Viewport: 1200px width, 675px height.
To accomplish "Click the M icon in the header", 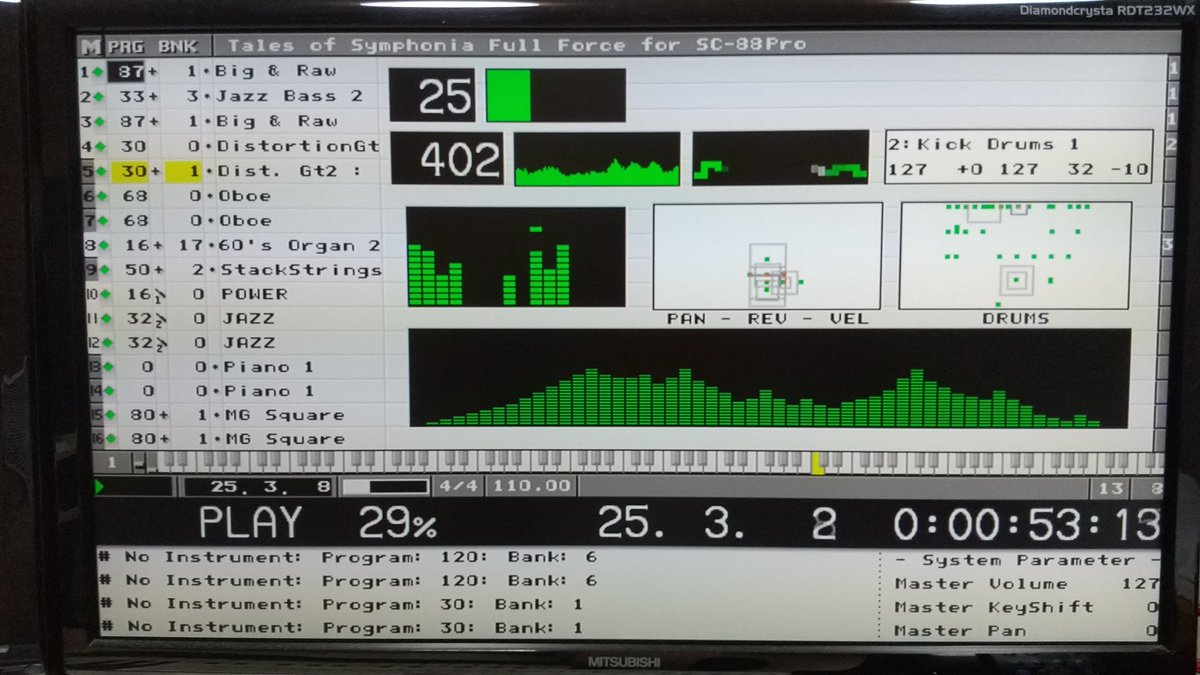I will tap(91, 45).
